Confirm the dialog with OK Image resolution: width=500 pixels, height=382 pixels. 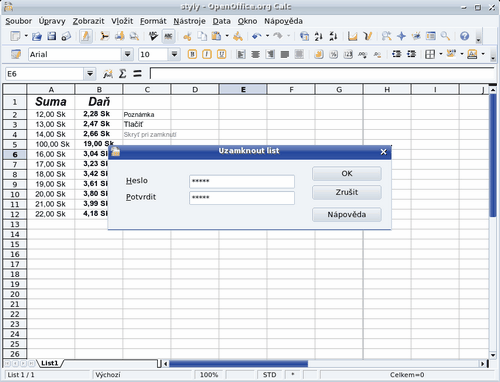pyautogui.click(x=347, y=174)
